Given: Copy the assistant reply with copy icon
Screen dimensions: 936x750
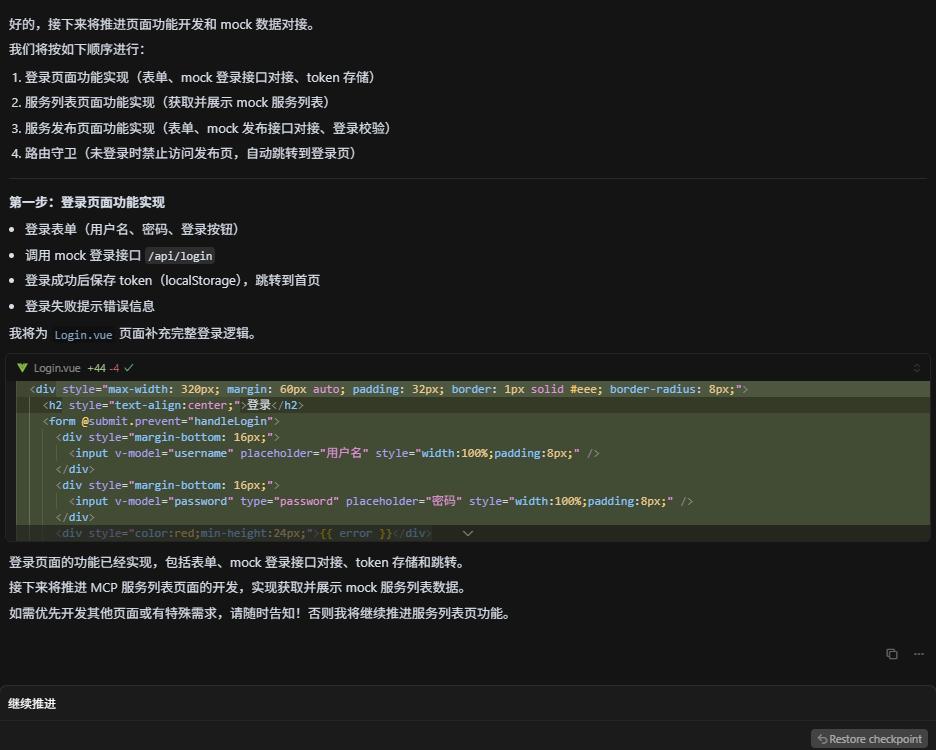Looking at the screenshot, I should pyautogui.click(x=891, y=654).
